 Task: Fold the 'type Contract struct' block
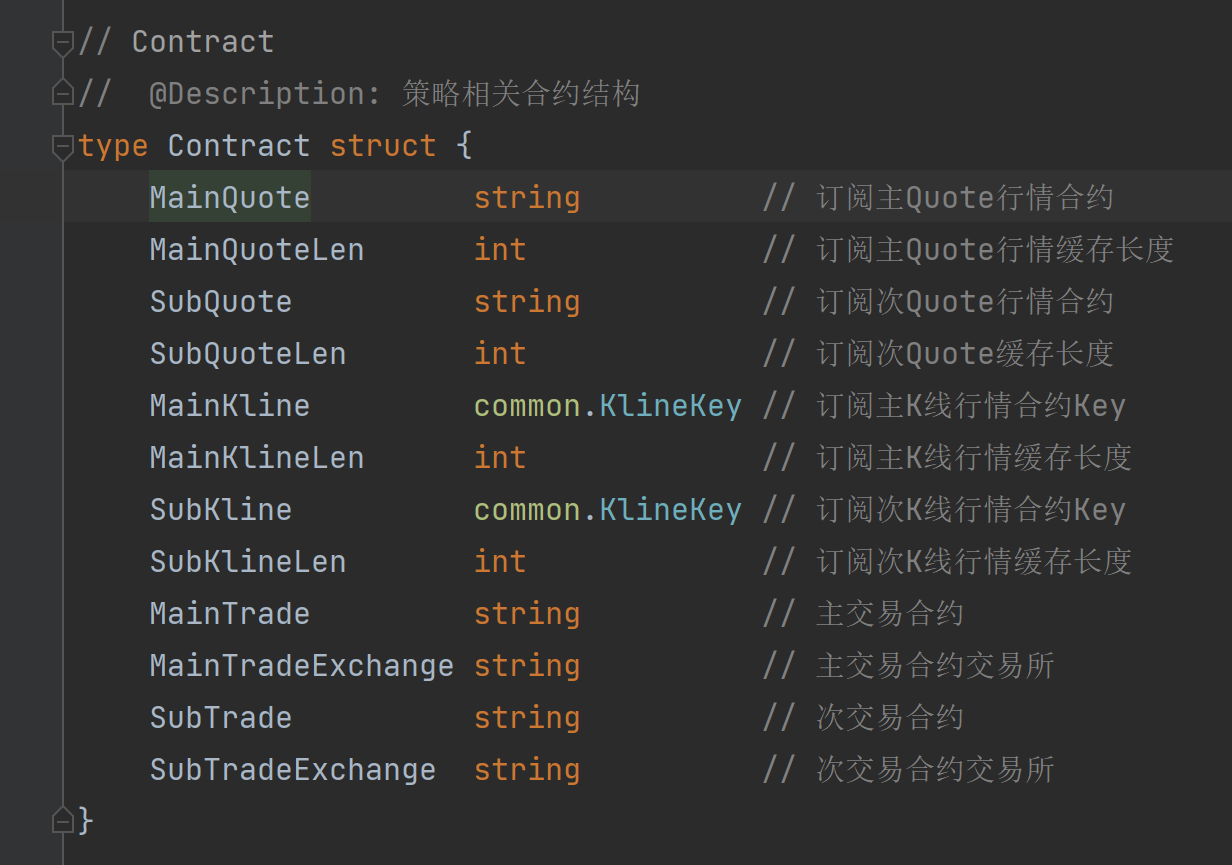tap(63, 146)
